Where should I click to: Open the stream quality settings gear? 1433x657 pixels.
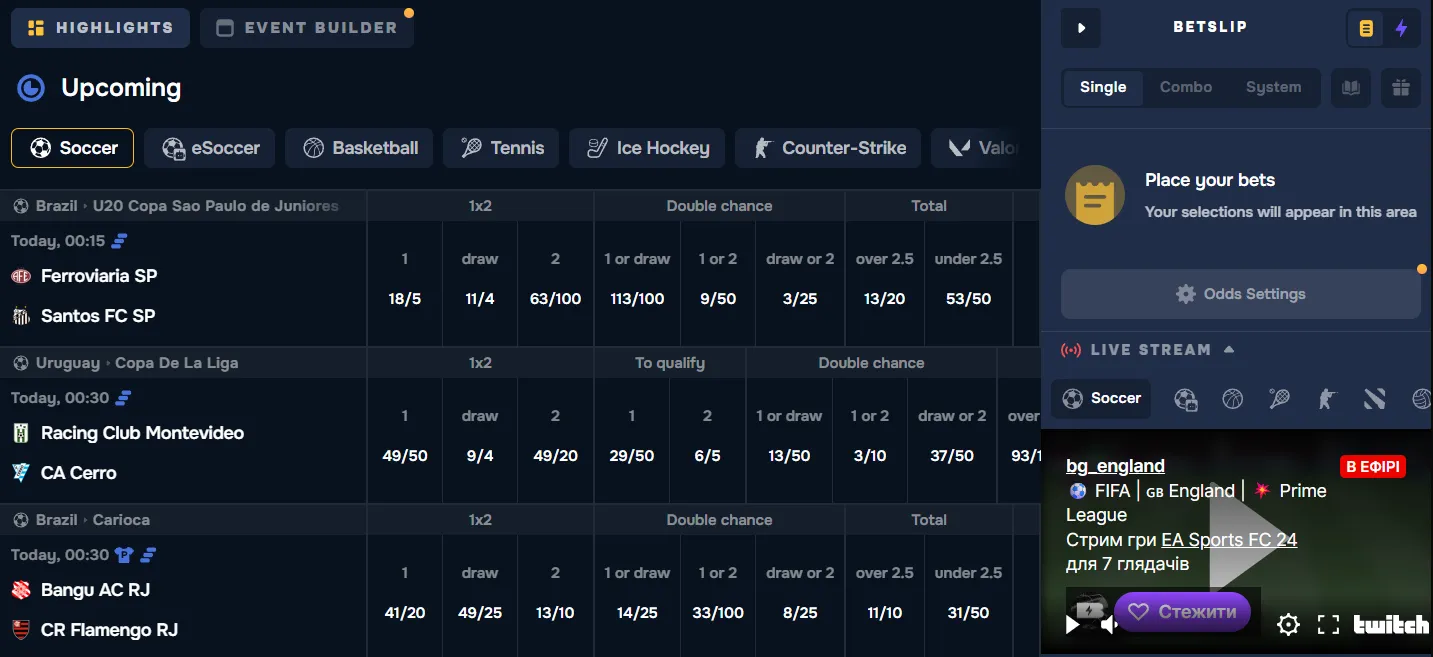tap(1288, 623)
